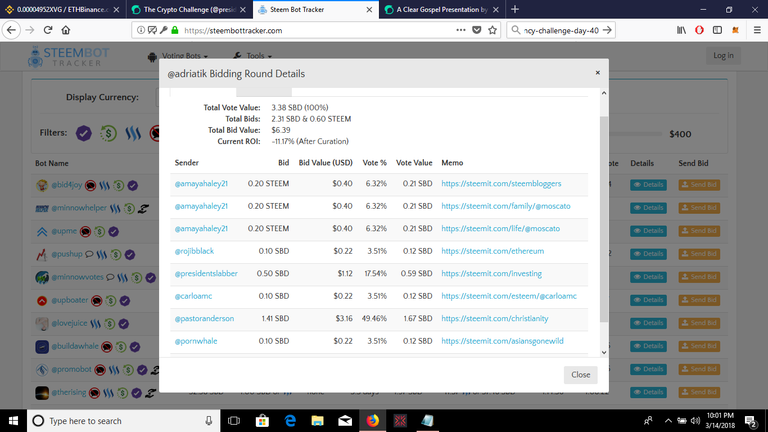Open @carloamc sender profile link

click(193, 296)
